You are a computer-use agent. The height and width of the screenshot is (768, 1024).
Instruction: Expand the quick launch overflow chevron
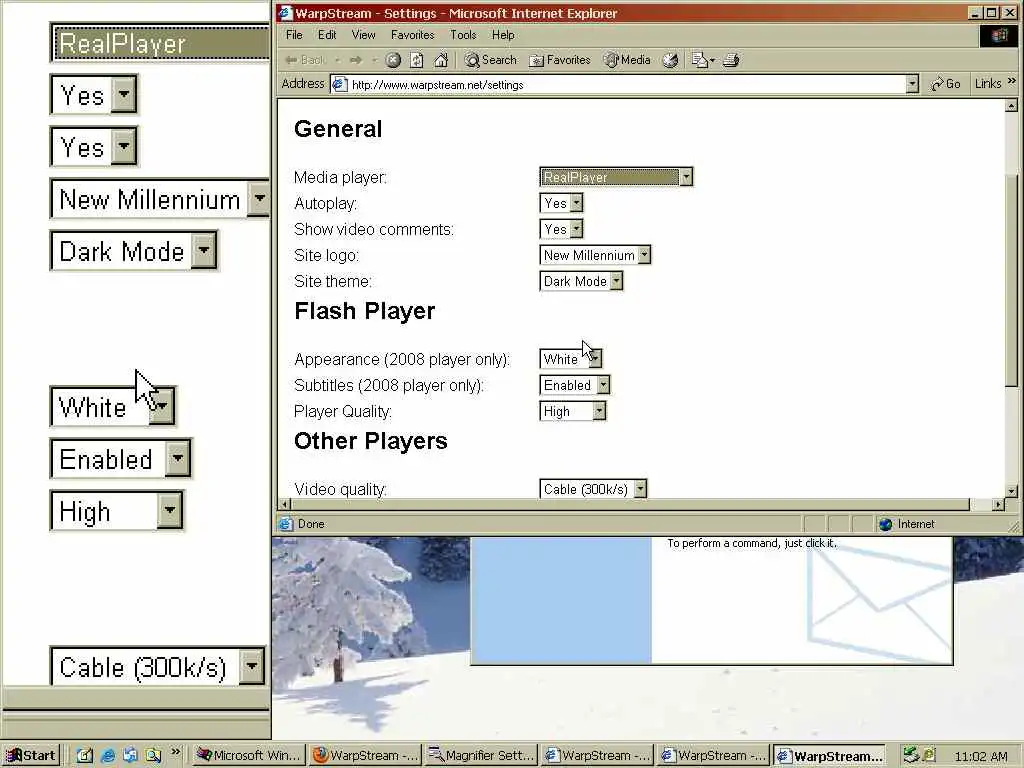coord(175,752)
